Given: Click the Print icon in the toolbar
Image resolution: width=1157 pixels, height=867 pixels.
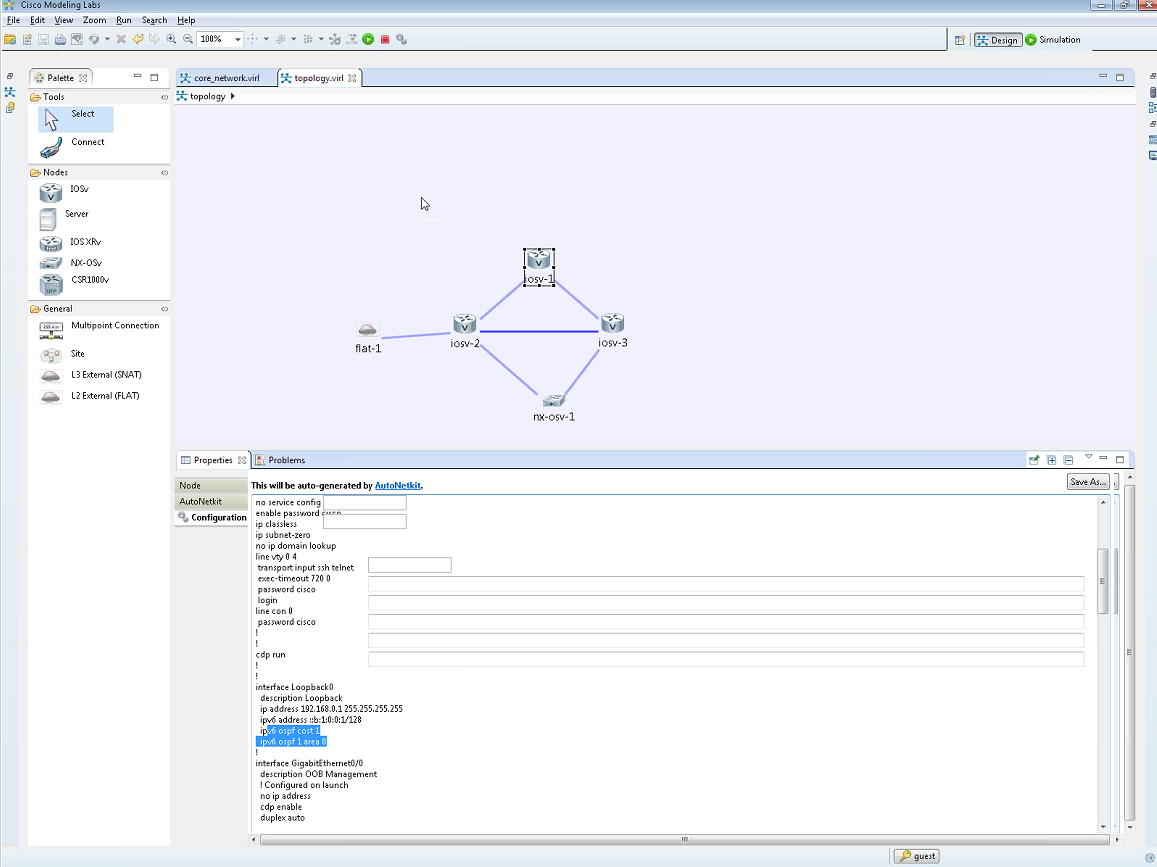Looking at the screenshot, I should pyautogui.click(x=60, y=39).
